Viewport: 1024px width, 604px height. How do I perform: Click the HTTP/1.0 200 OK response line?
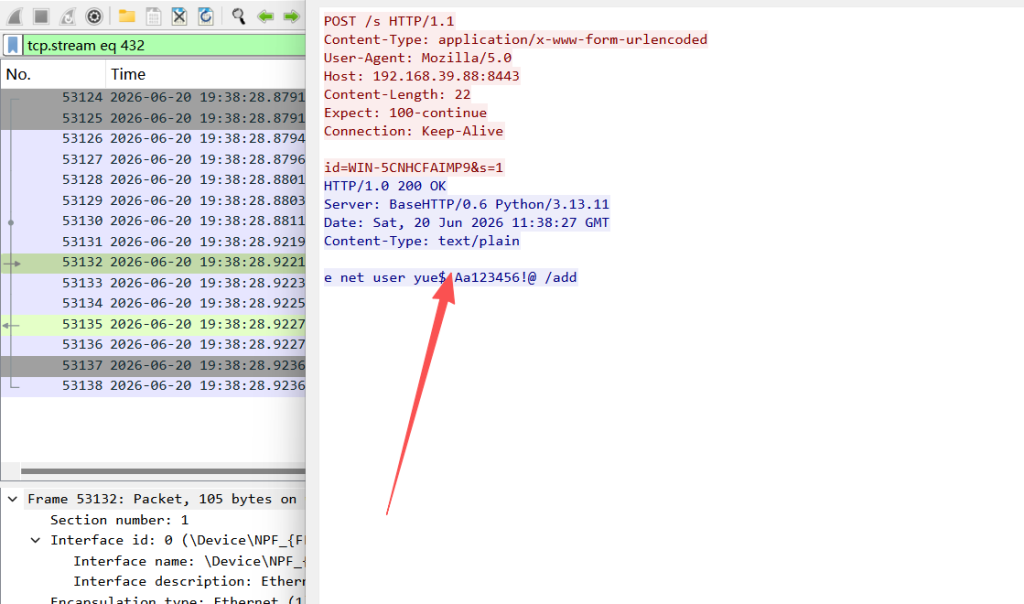(385, 185)
